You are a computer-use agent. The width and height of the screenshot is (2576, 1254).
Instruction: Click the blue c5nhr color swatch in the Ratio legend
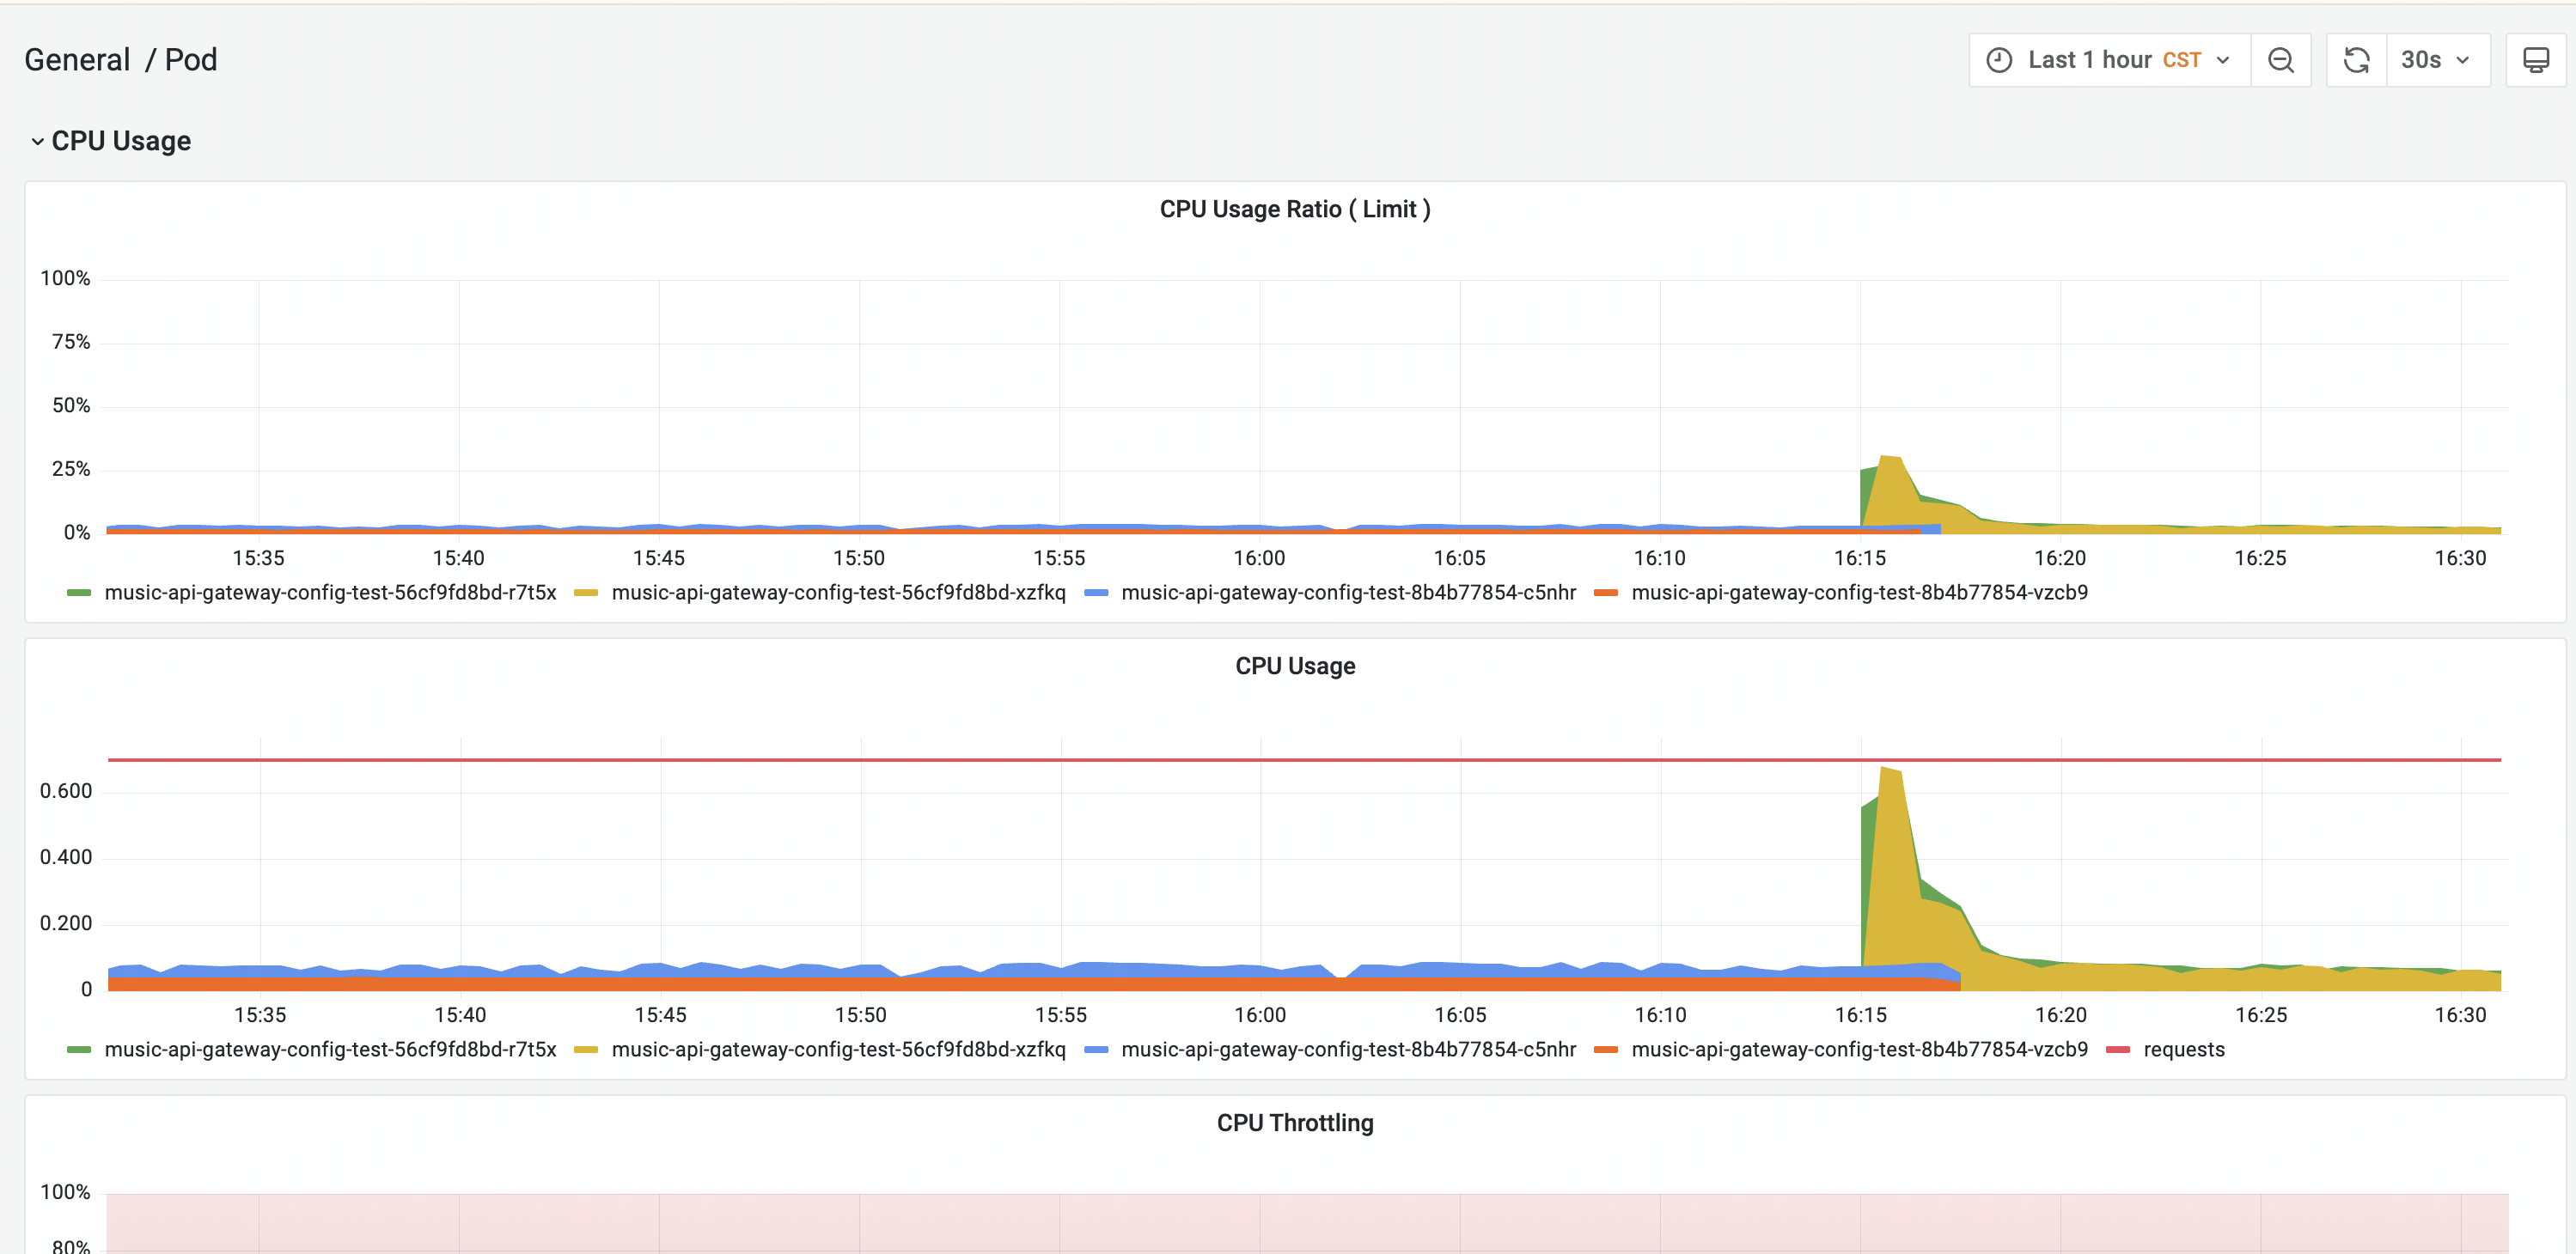[x=1096, y=593]
